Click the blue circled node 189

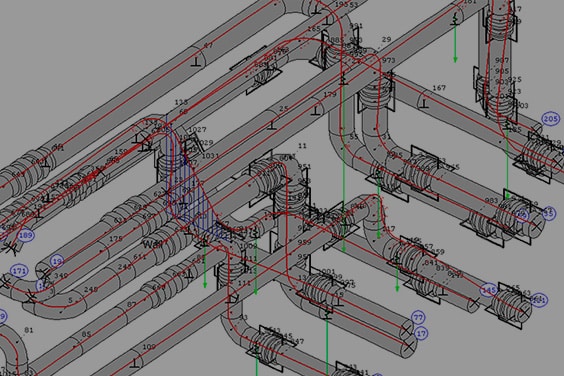point(26,235)
